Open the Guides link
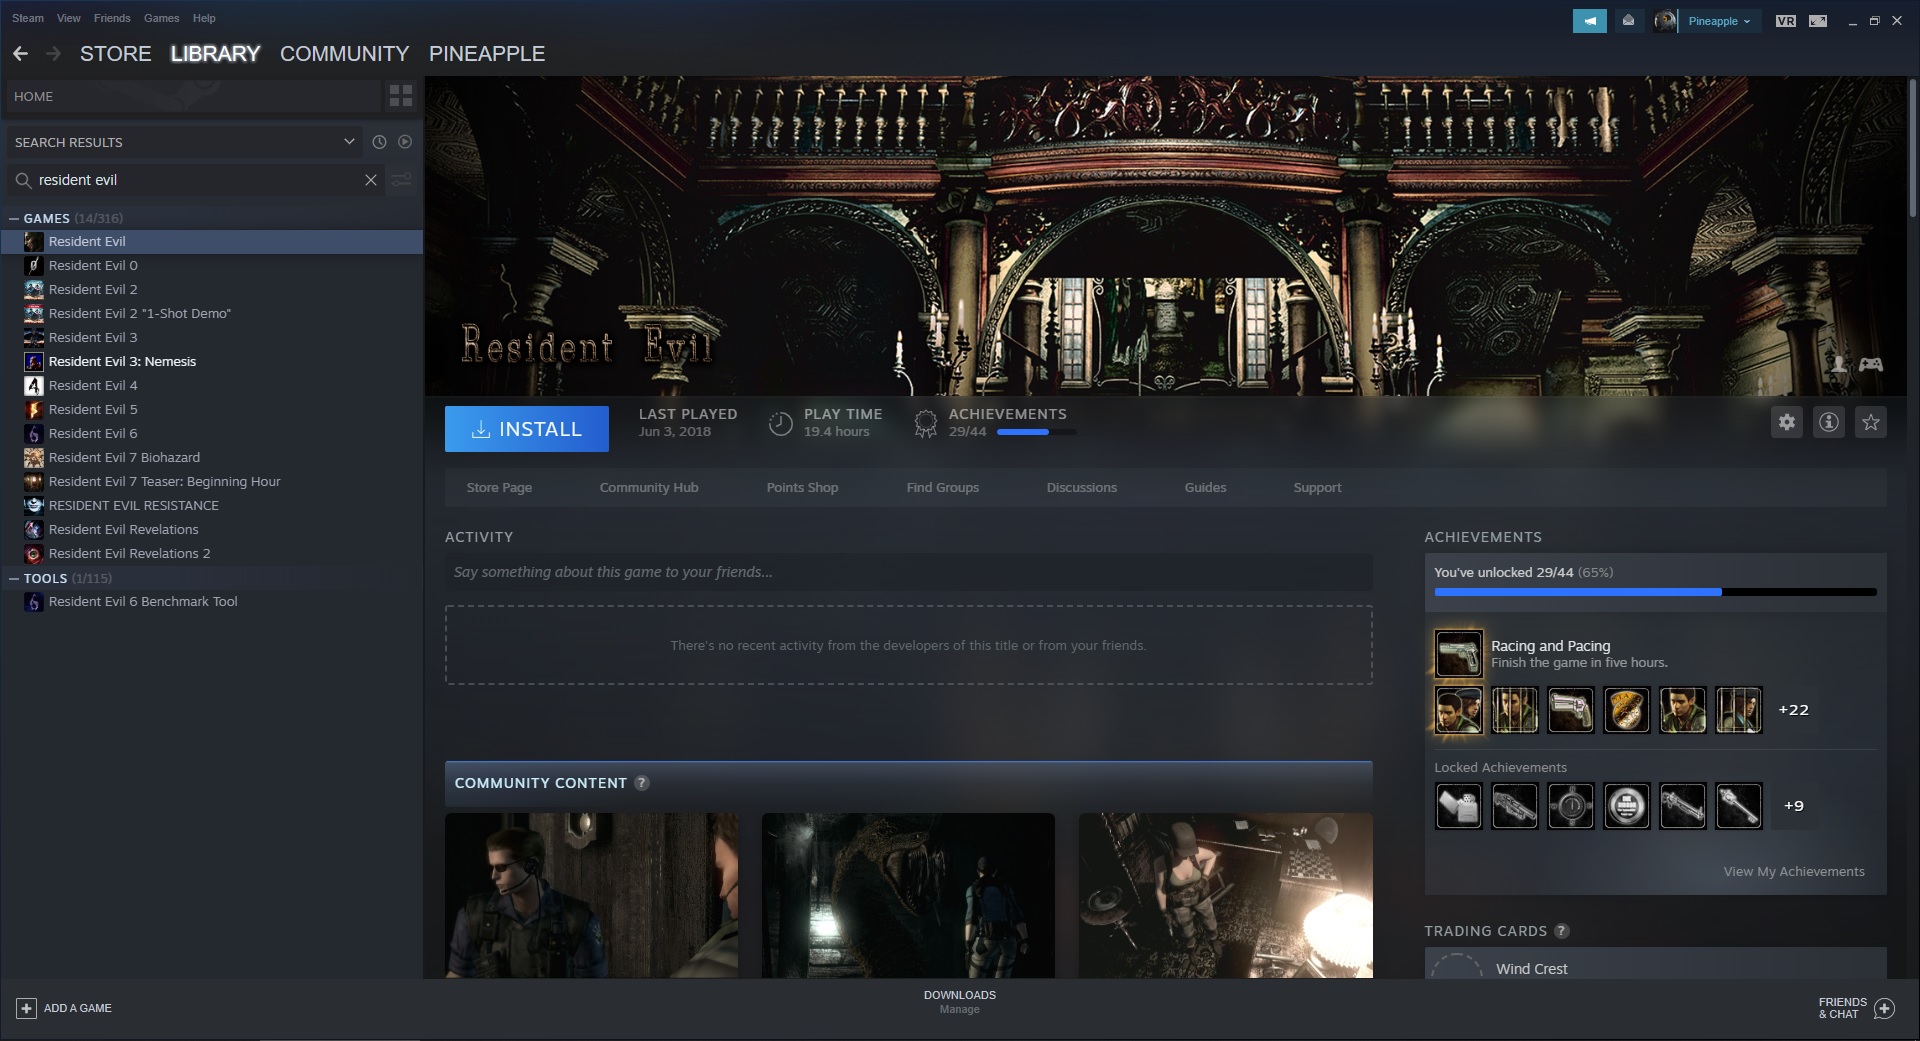The height and width of the screenshot is (1041, 1920). click(x=1205, y=488)
